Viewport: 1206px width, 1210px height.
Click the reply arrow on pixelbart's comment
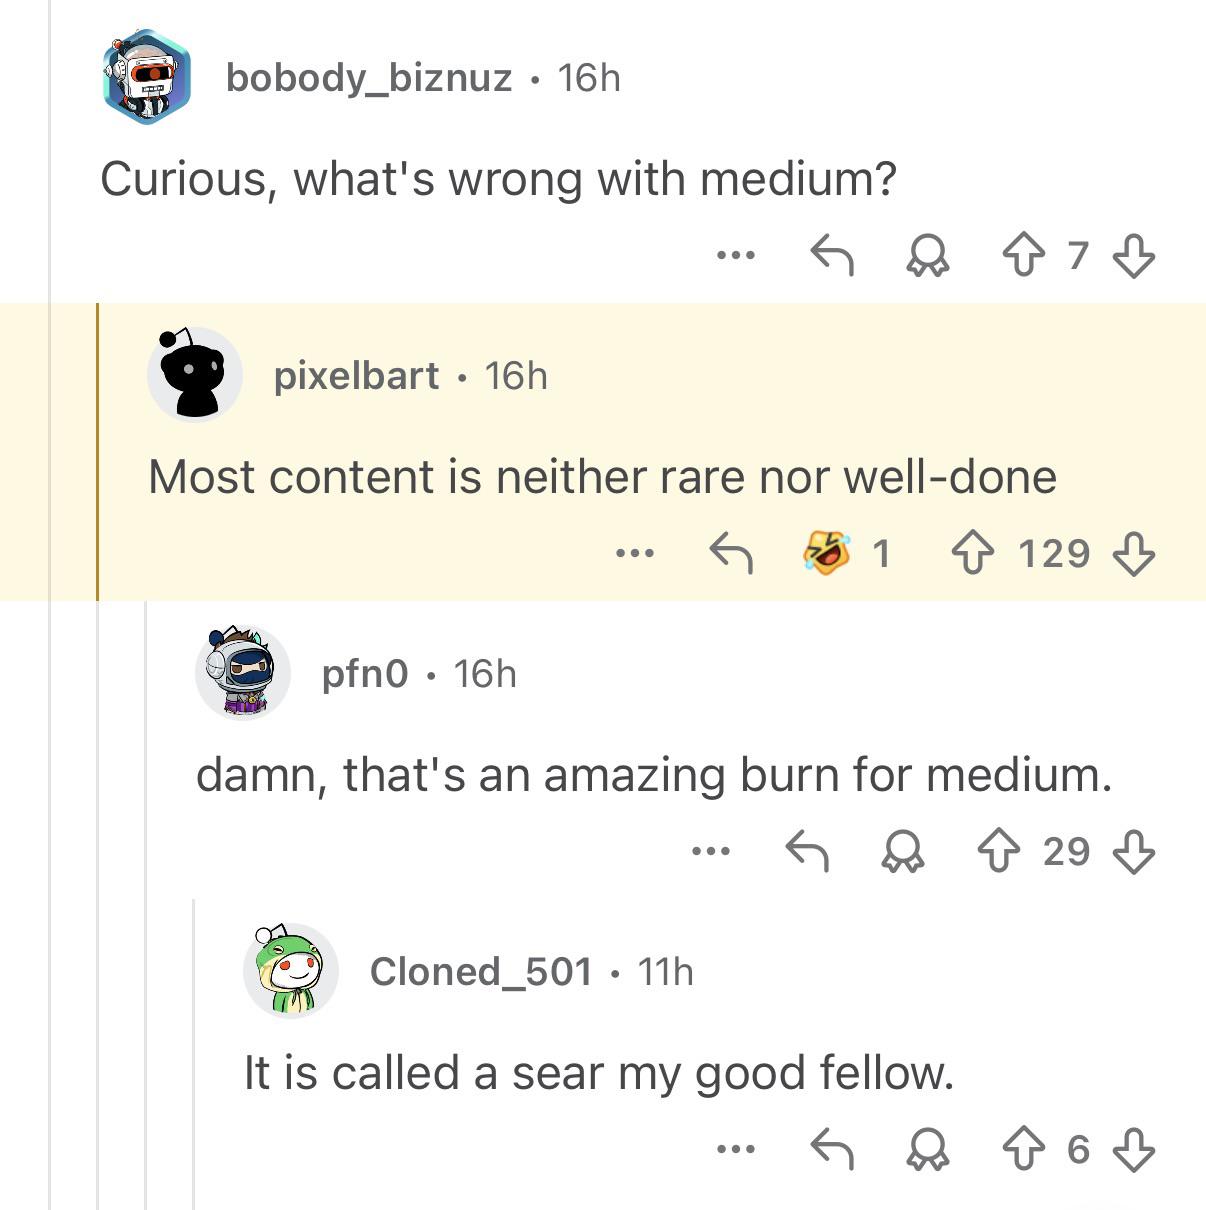[x=733, y=553]
